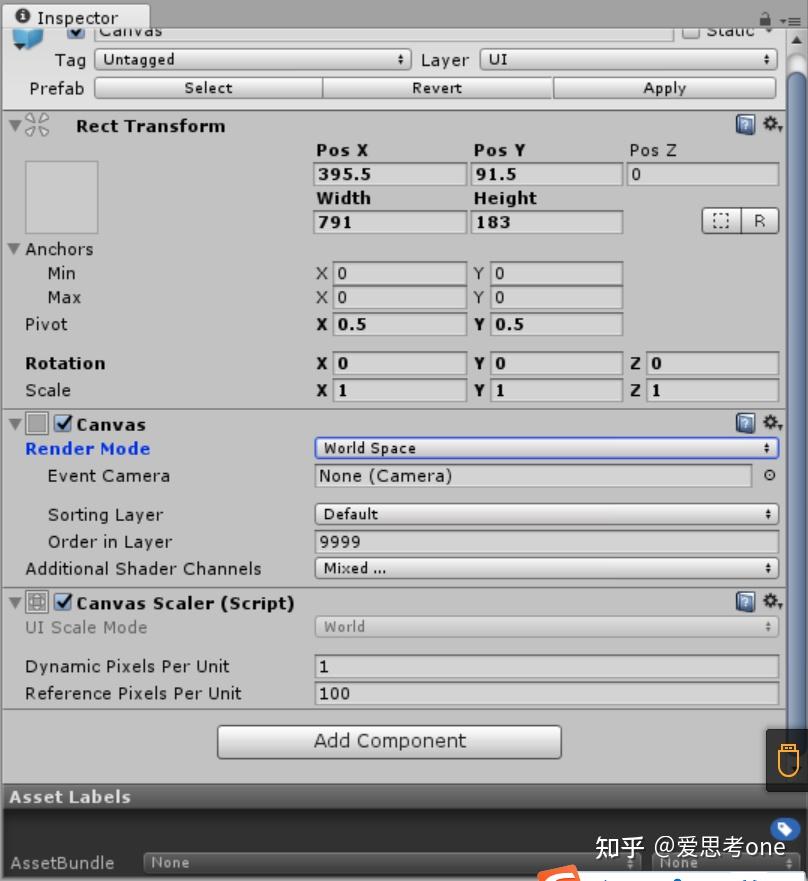The height and width of the screenshot is (881, 808).
Task: Click the Prefab Revert button
Action: [437, 88]
